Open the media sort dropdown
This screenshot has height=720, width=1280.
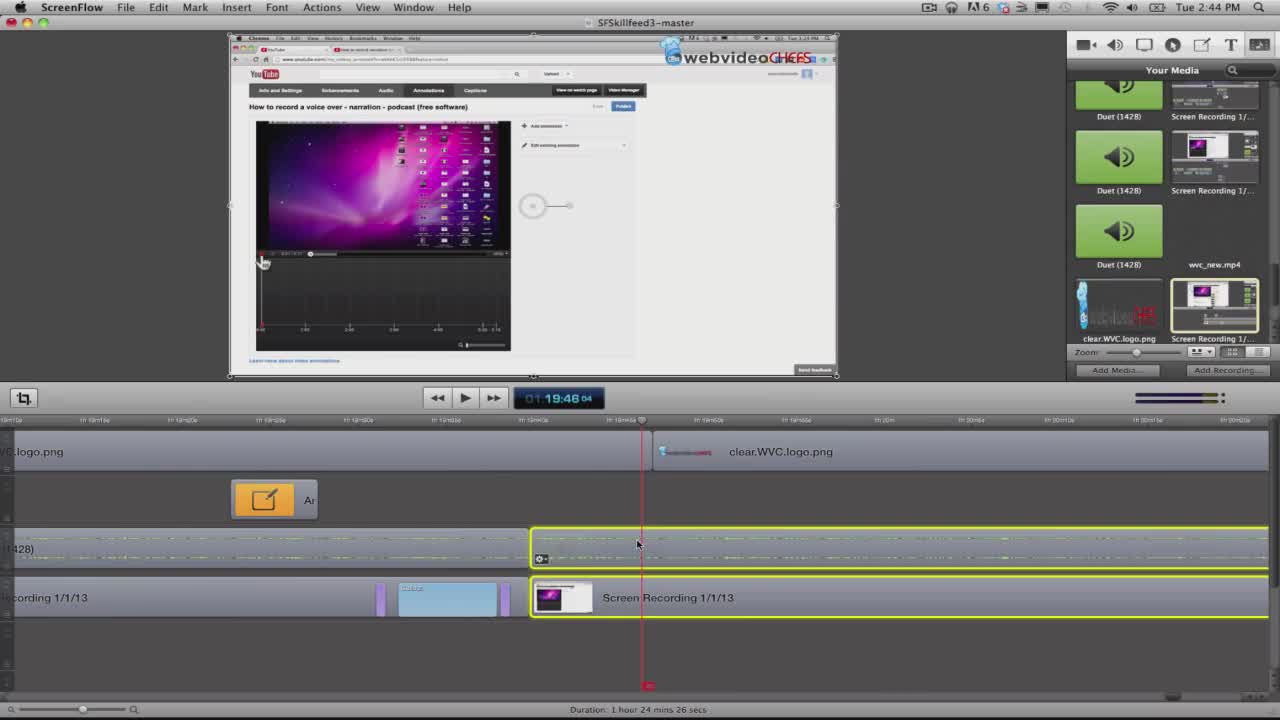(1201, 352)
